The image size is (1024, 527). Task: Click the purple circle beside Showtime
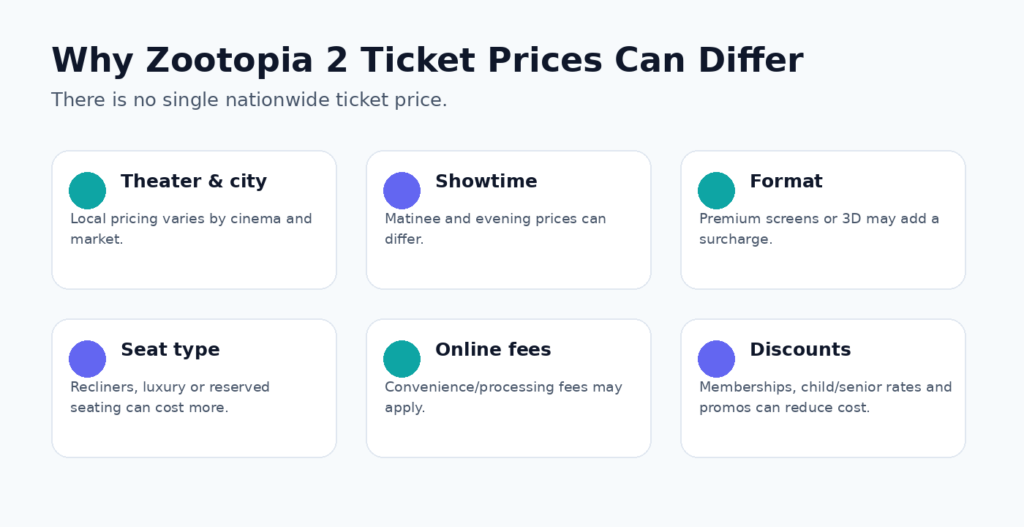coord(402,191)
